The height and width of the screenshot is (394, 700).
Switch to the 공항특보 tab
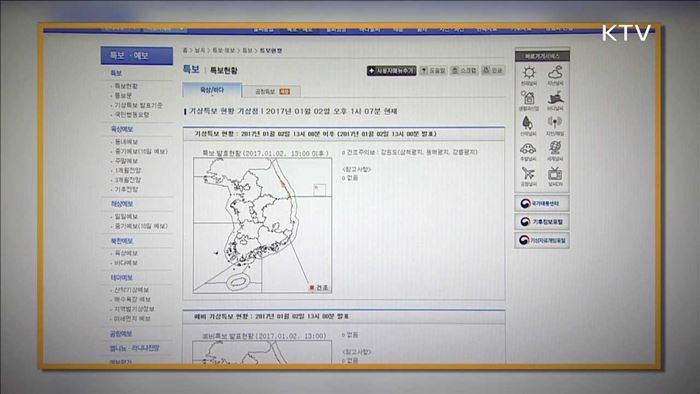(x=271, y=91)
